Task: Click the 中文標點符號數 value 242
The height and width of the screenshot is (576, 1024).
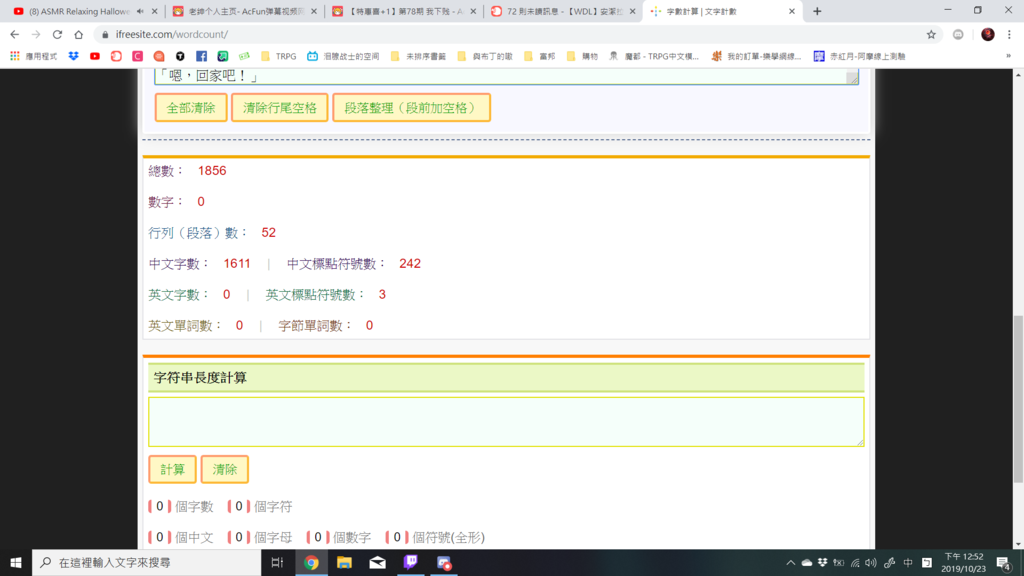Action: (x=410, y=264)
